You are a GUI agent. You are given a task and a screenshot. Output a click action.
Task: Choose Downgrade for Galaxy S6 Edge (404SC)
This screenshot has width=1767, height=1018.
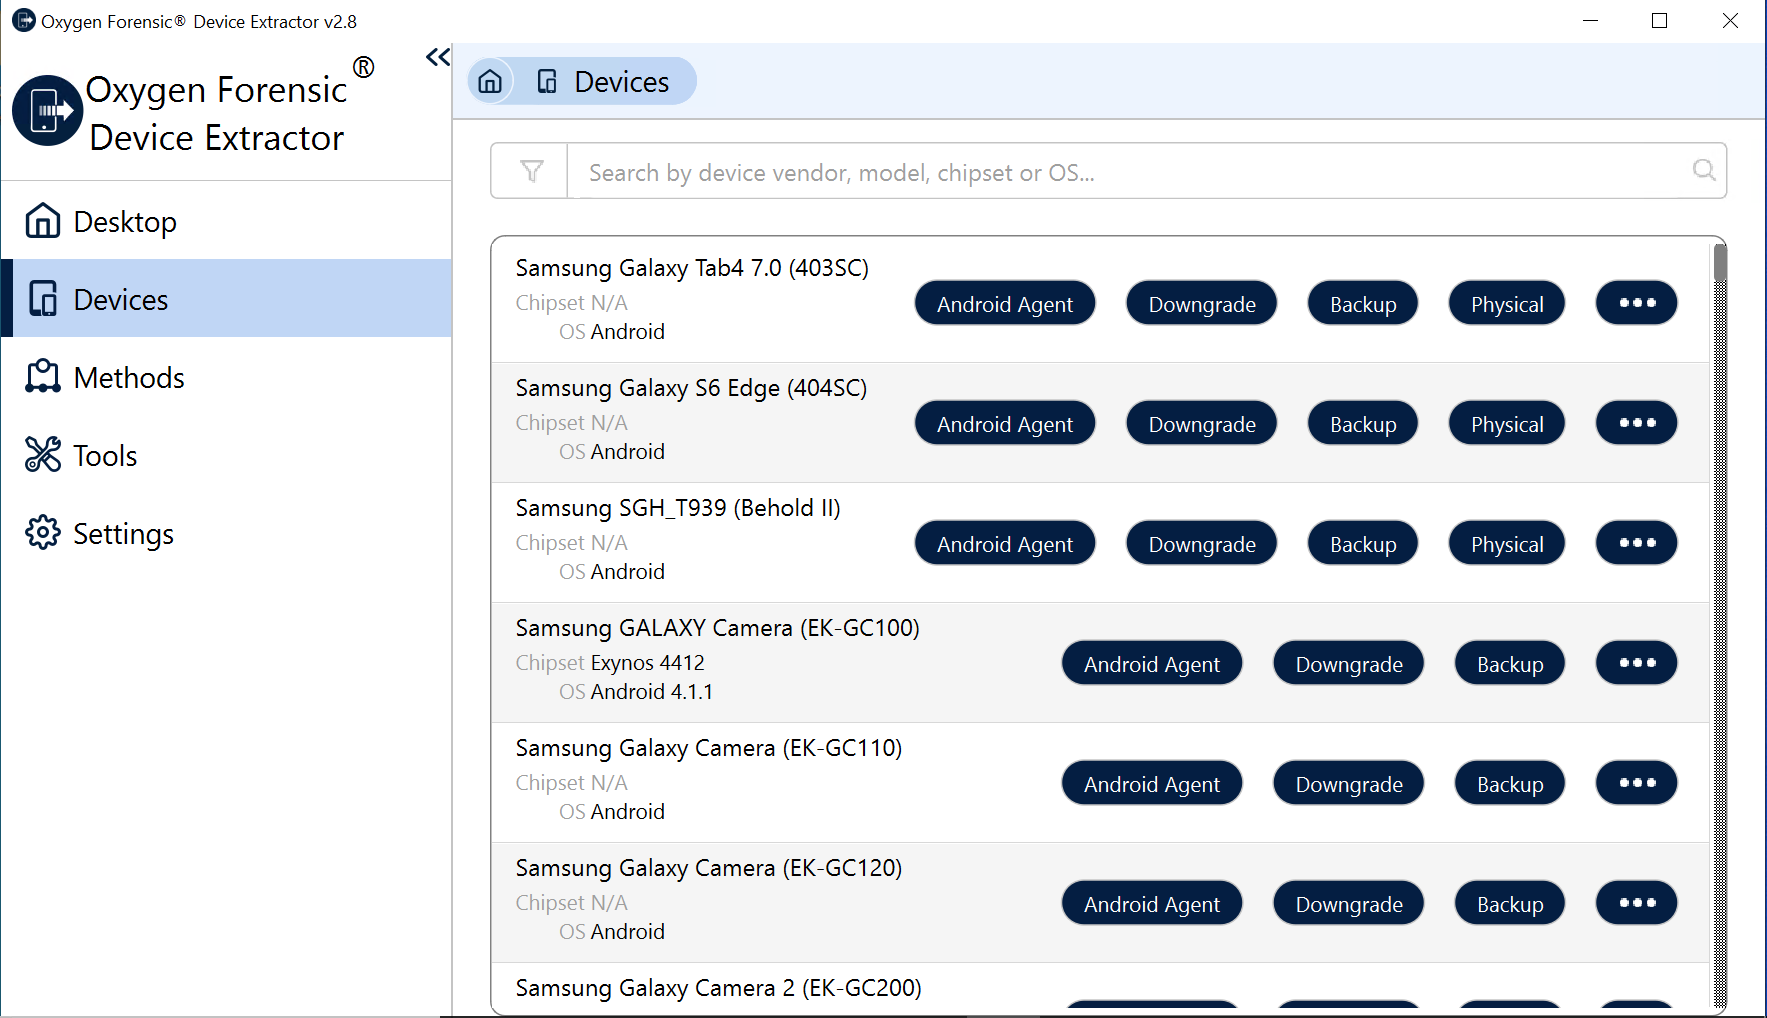(x=1202, y=423)
